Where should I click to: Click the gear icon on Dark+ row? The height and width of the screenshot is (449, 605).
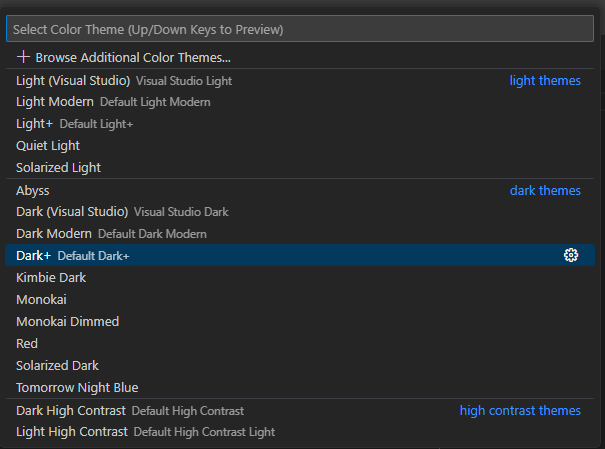click(x=571, y=255)
